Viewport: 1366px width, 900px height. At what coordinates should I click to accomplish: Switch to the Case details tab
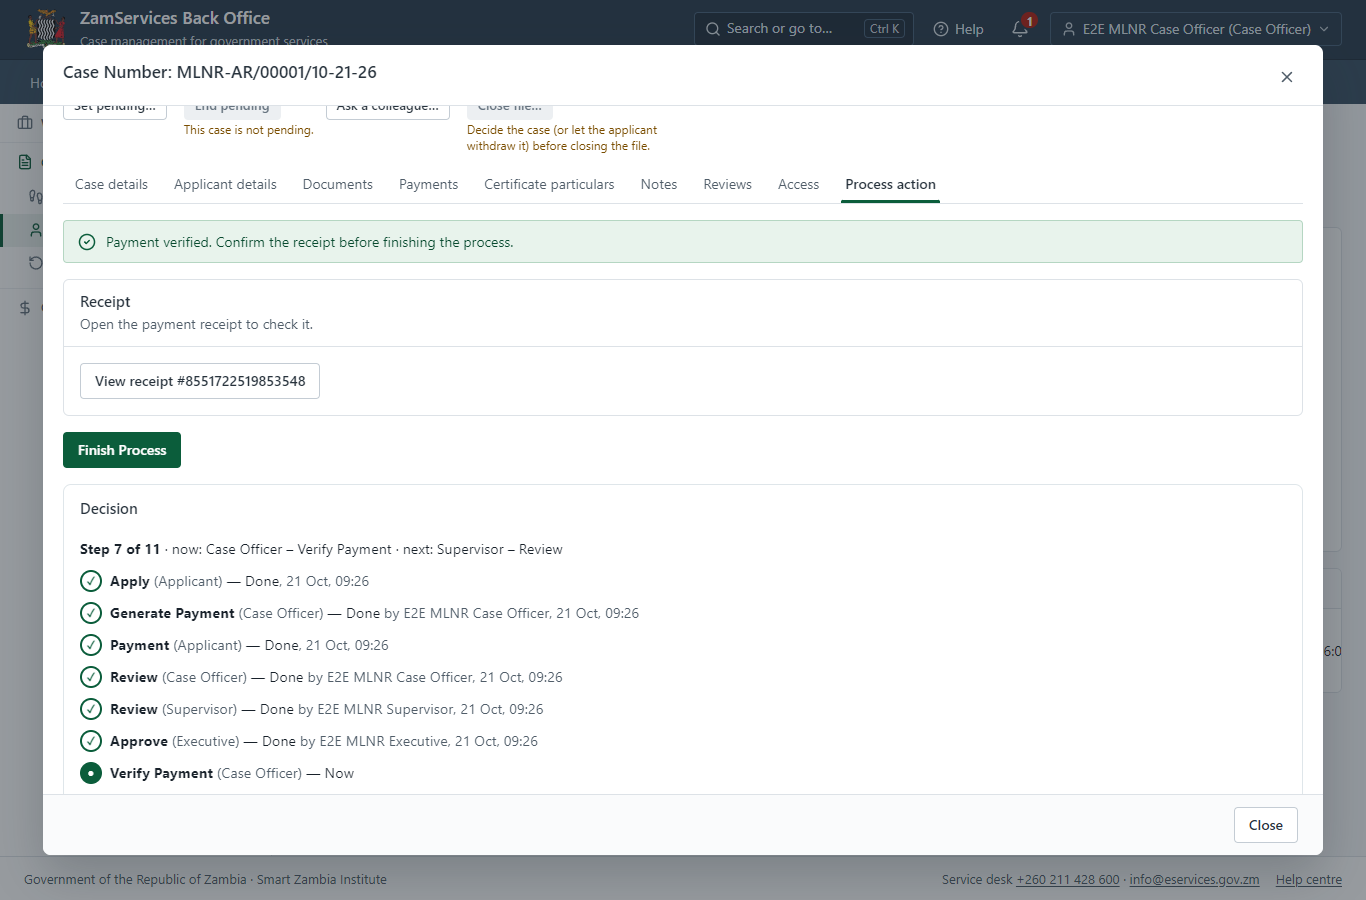point(111,184)
